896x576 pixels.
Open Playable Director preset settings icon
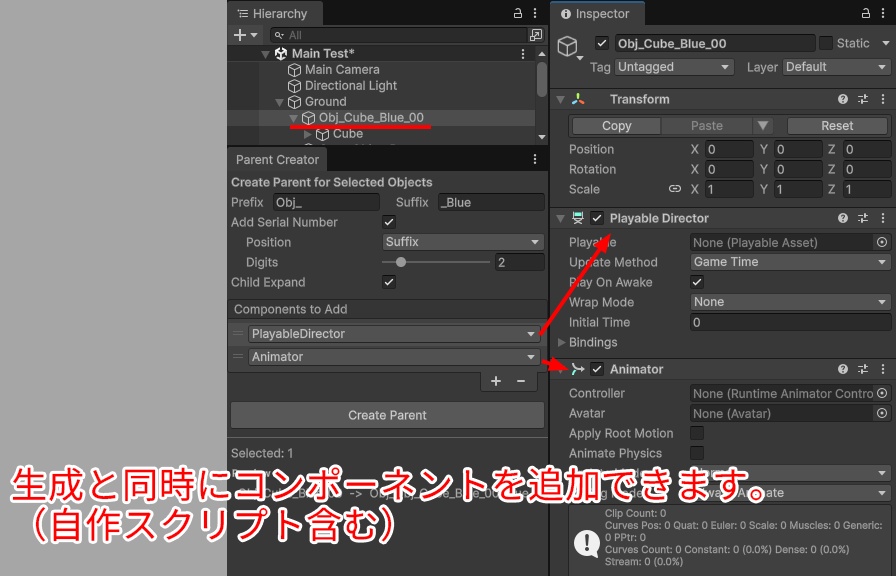click(x=863, y=218)
